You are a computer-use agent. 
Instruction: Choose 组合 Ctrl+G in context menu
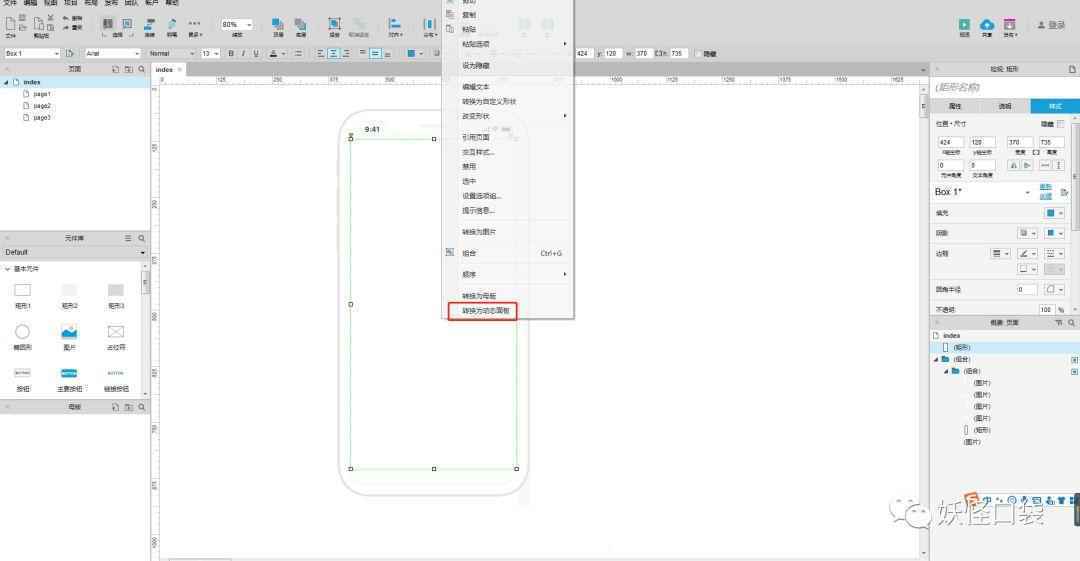coord(507,253)
